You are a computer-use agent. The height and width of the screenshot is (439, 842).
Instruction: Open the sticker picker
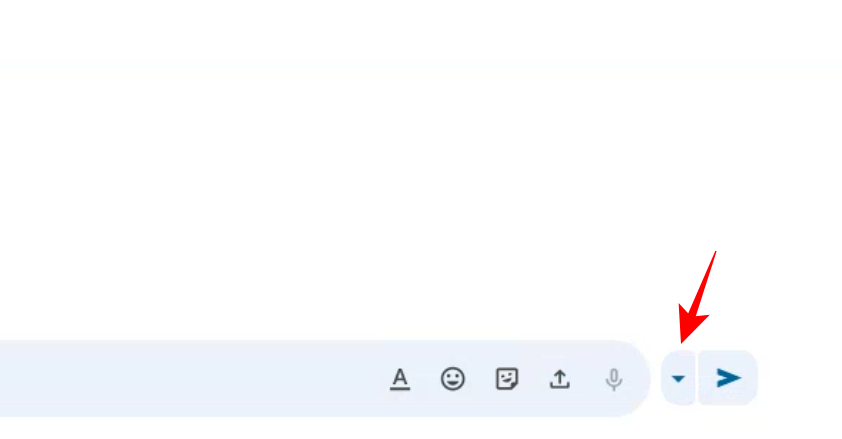pyautogui.click(x=507, y=379)
